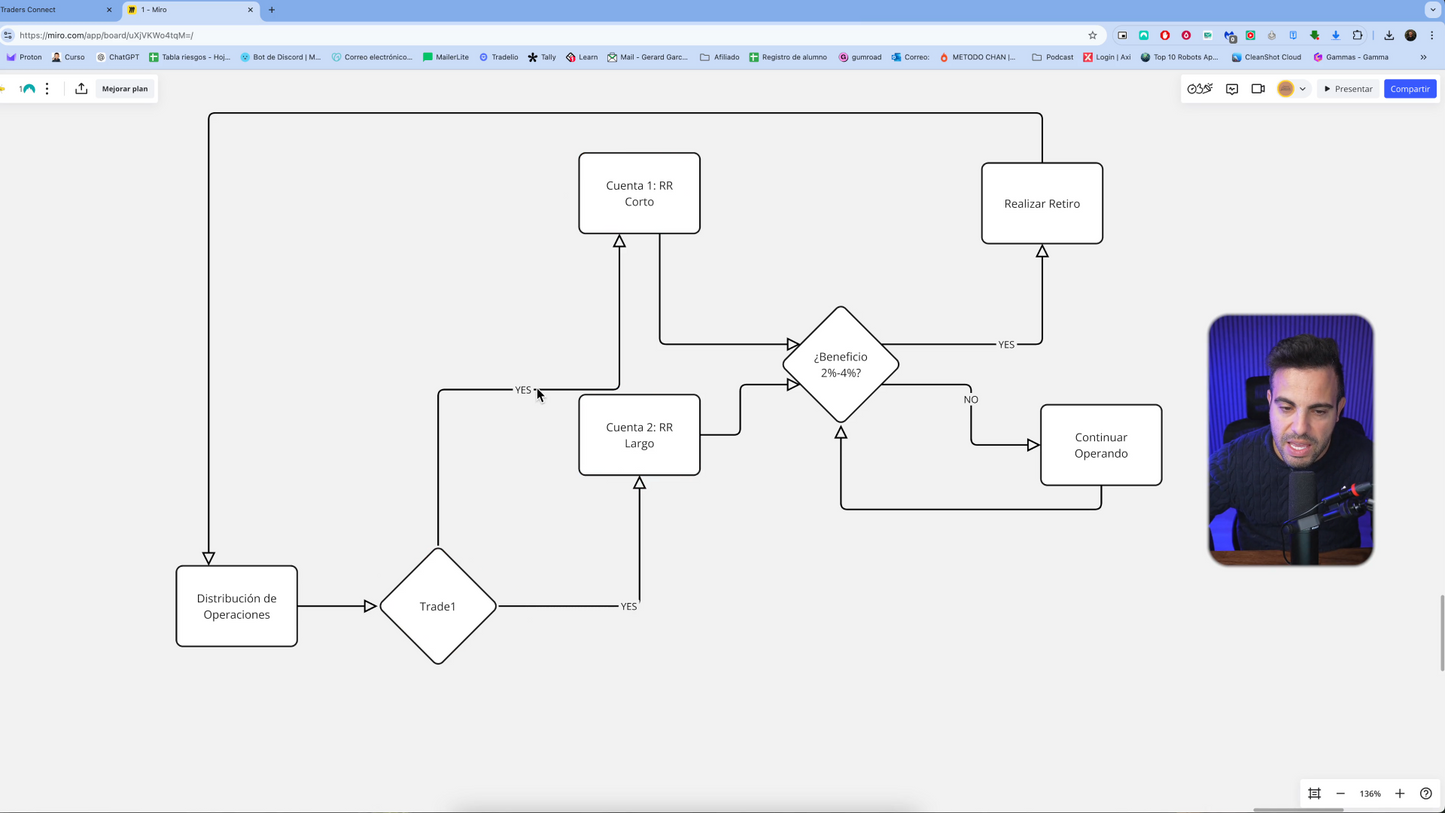Show hidden bookmarks with double chevron
The image size is (1445, 813).
coord(1423,57)
